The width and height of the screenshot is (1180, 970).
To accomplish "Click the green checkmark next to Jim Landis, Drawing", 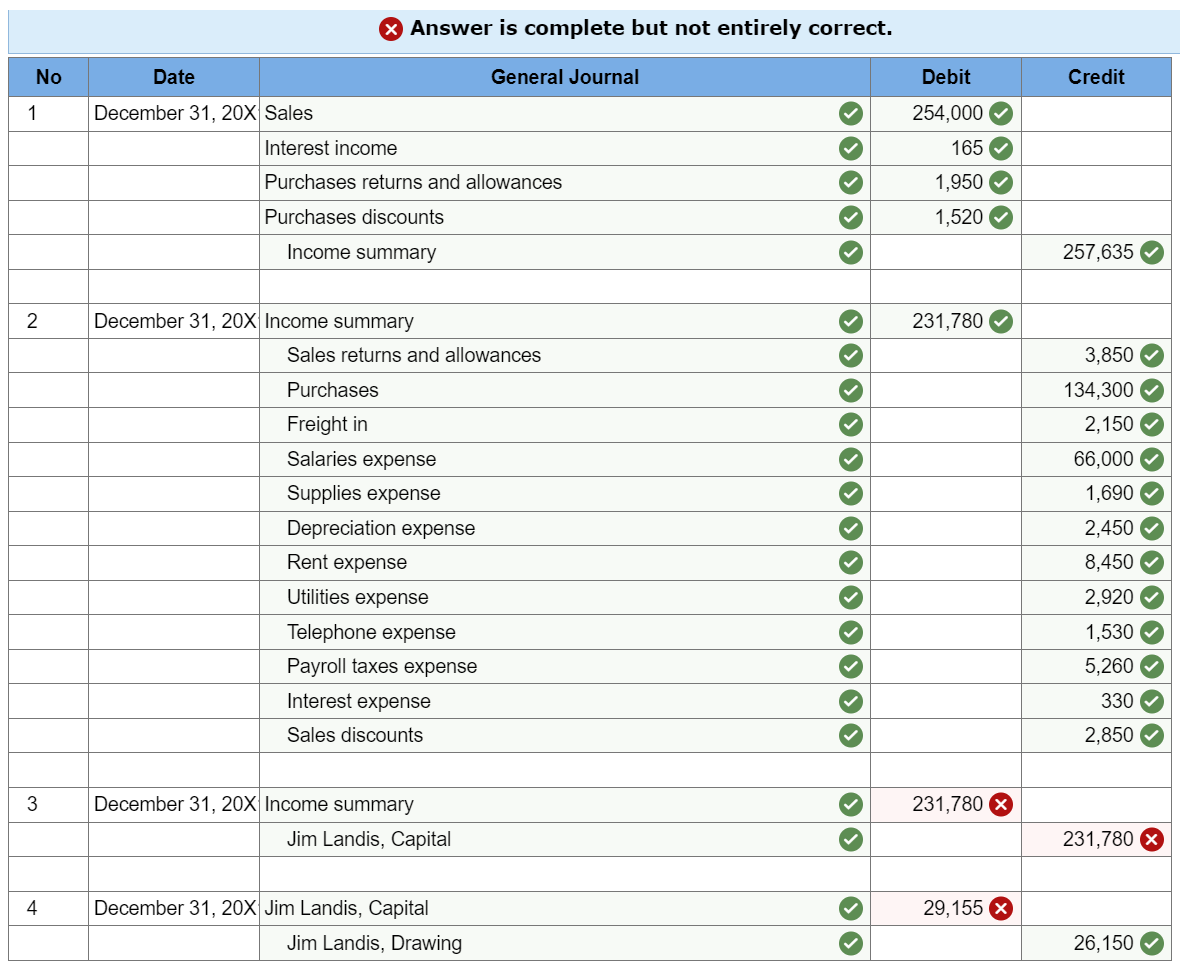I will 849,943.
